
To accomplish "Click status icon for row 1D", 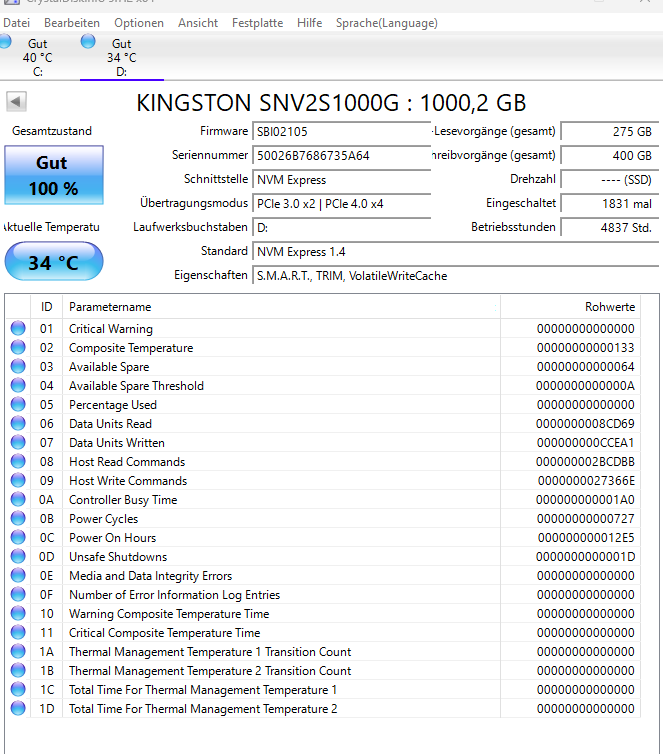I will pos(18,708).
